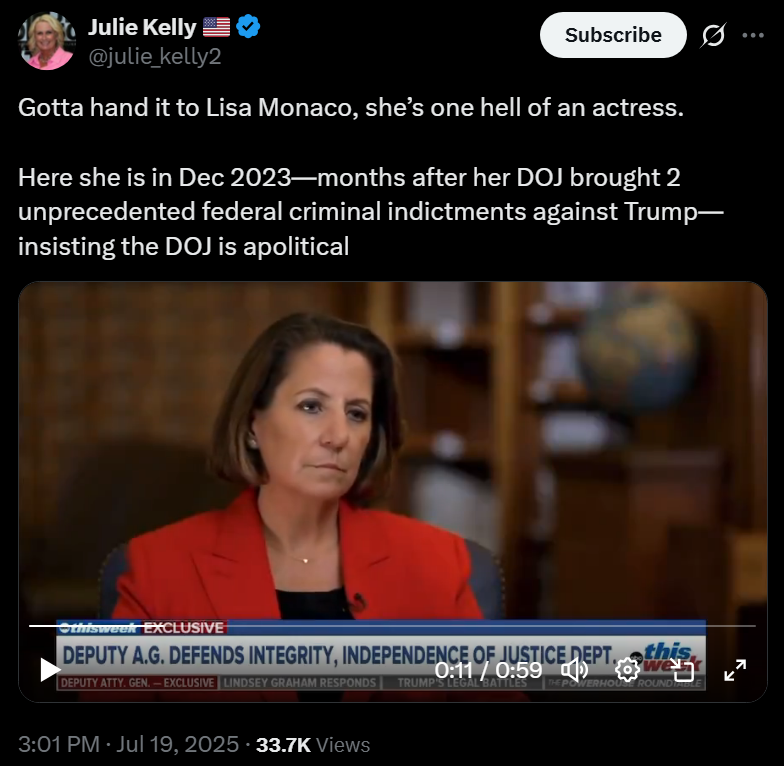Open video settings gear icon

(x=628, y=670)
